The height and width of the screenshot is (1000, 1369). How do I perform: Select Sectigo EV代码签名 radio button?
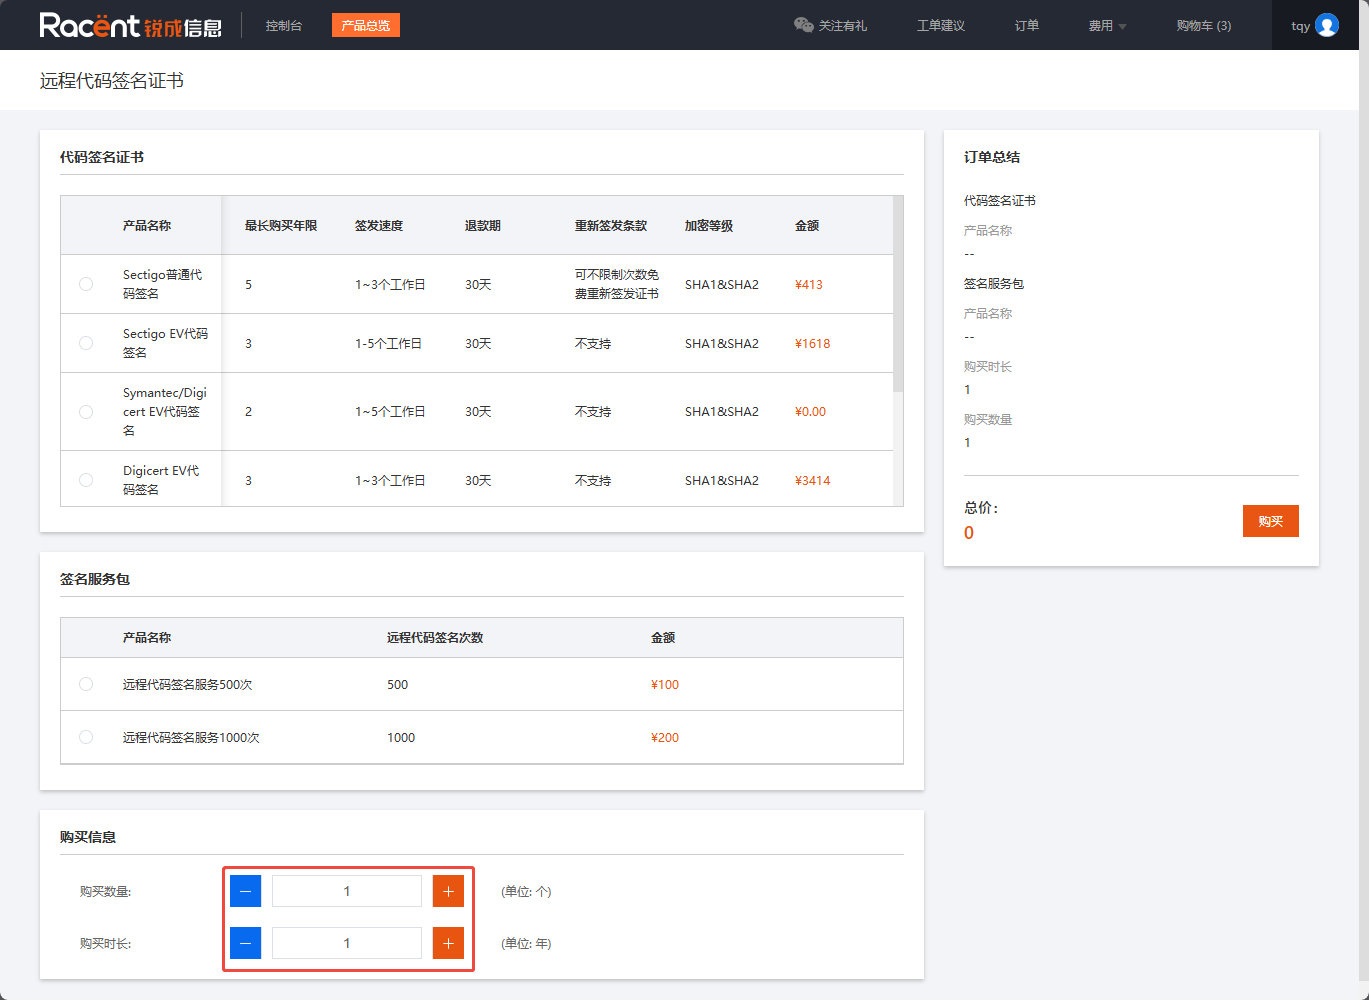86,343
